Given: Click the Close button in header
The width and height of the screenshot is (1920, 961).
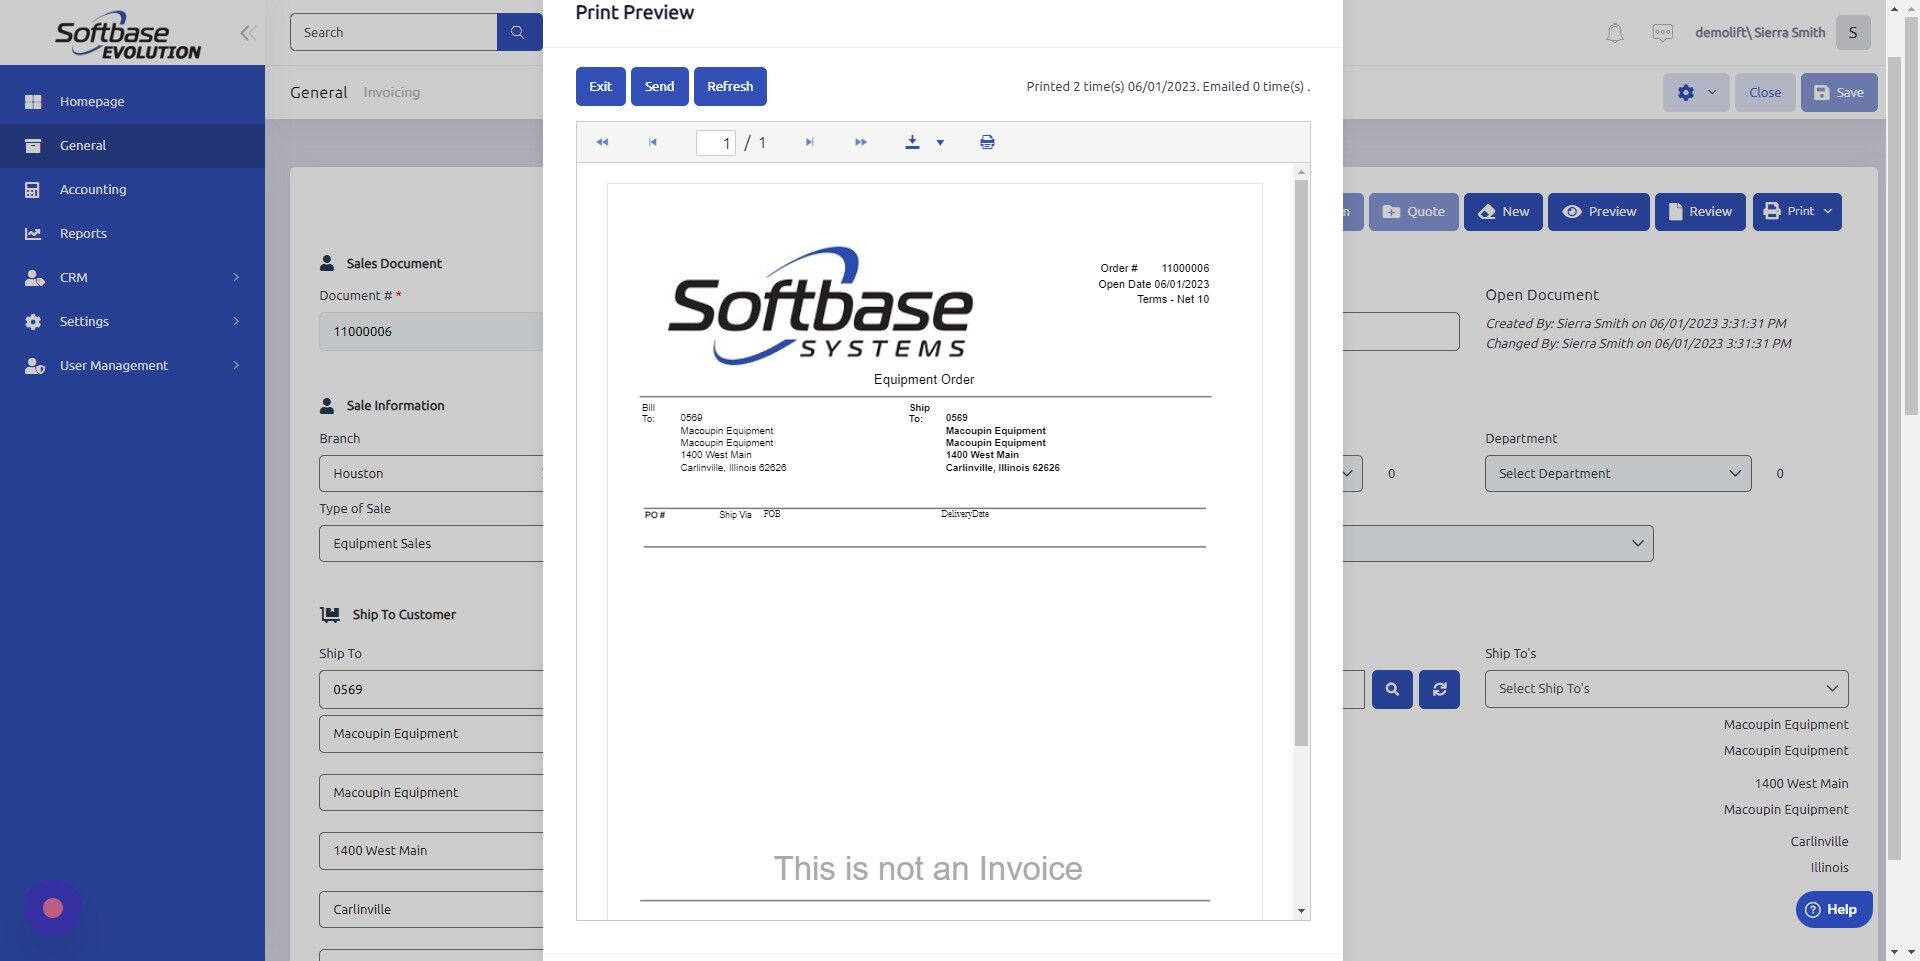Looking at the screenshot, I should 1764,92.
